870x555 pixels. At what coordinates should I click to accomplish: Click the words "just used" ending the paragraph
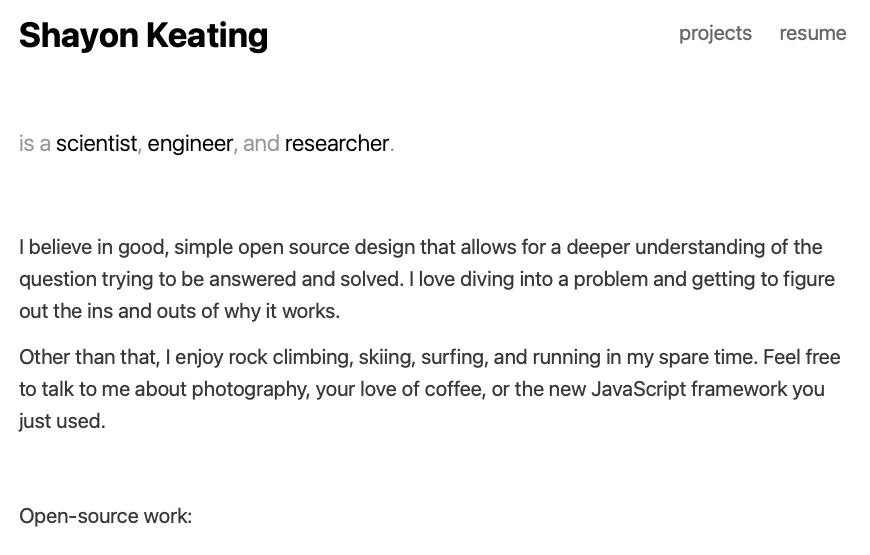click(x=60, y=421)
